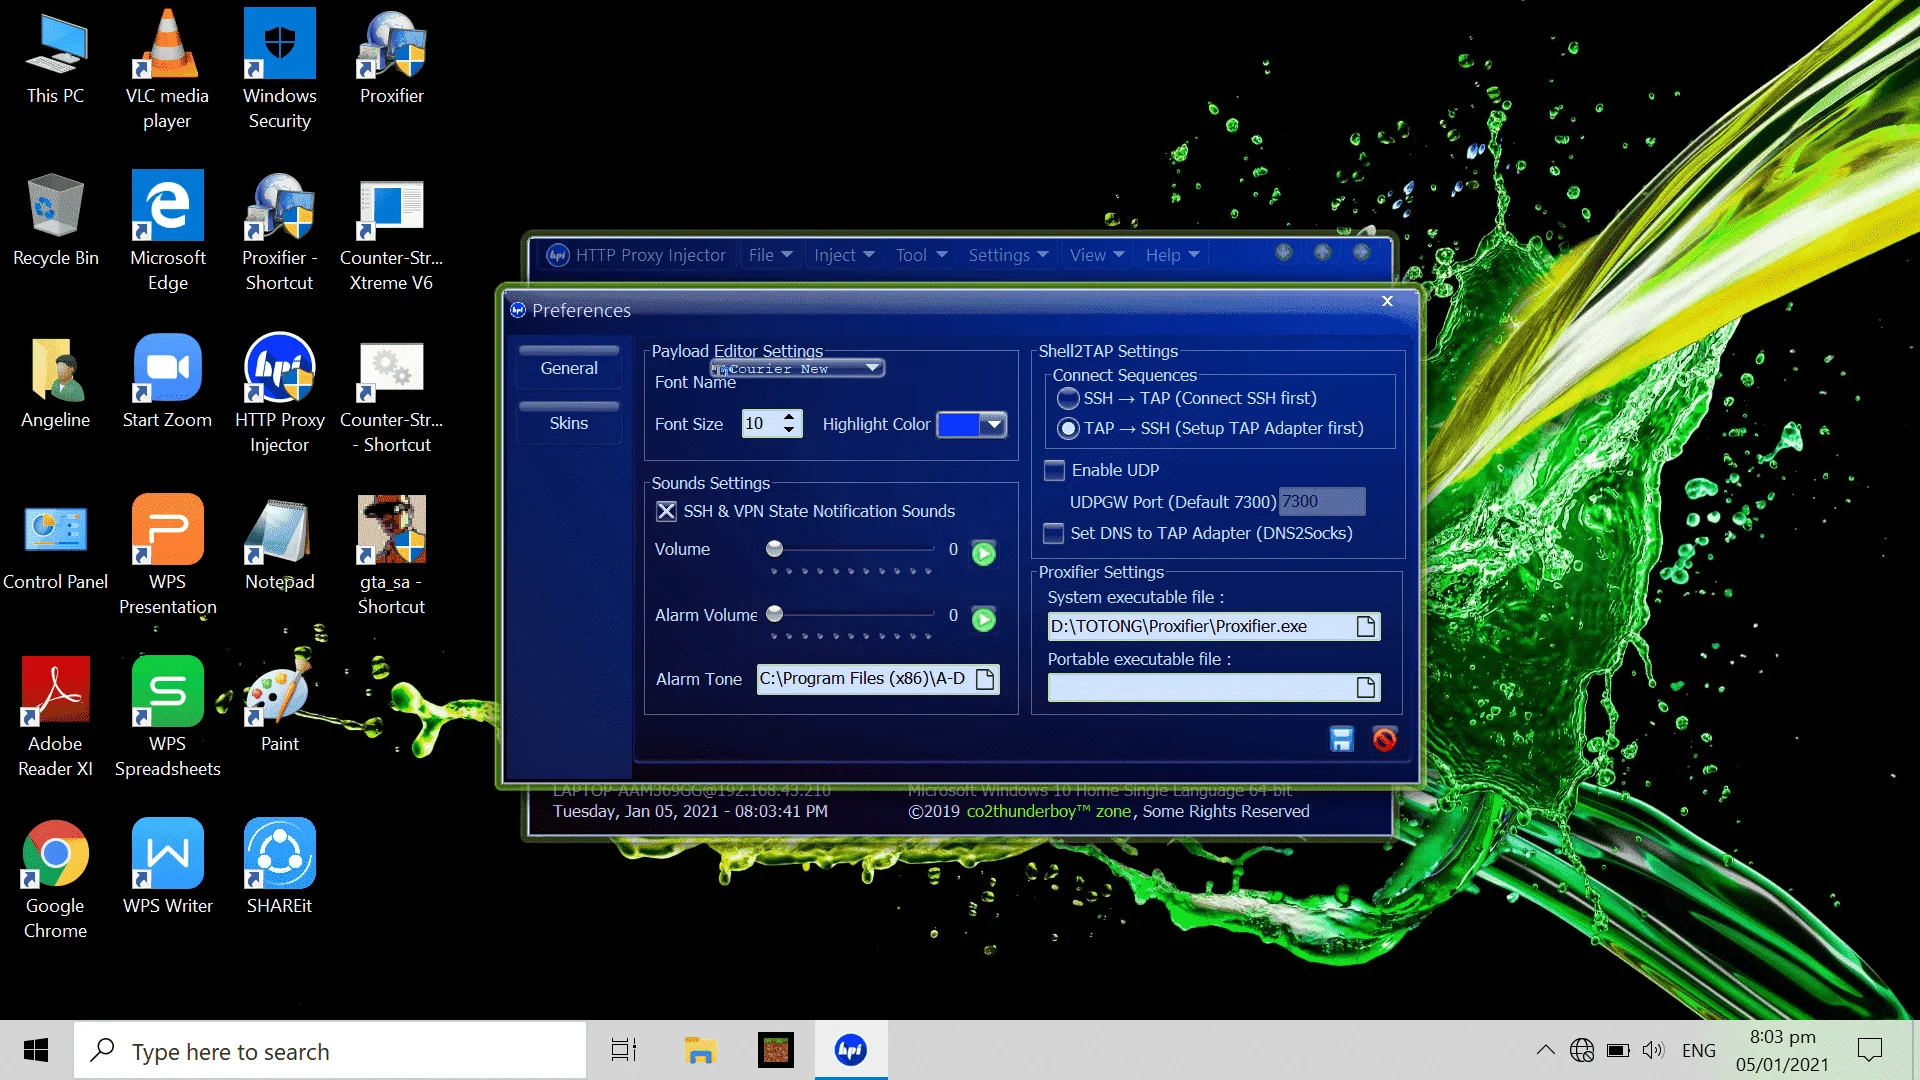
Task: Open VLC media player desktop icon
Action: click(x=167, y=70)
